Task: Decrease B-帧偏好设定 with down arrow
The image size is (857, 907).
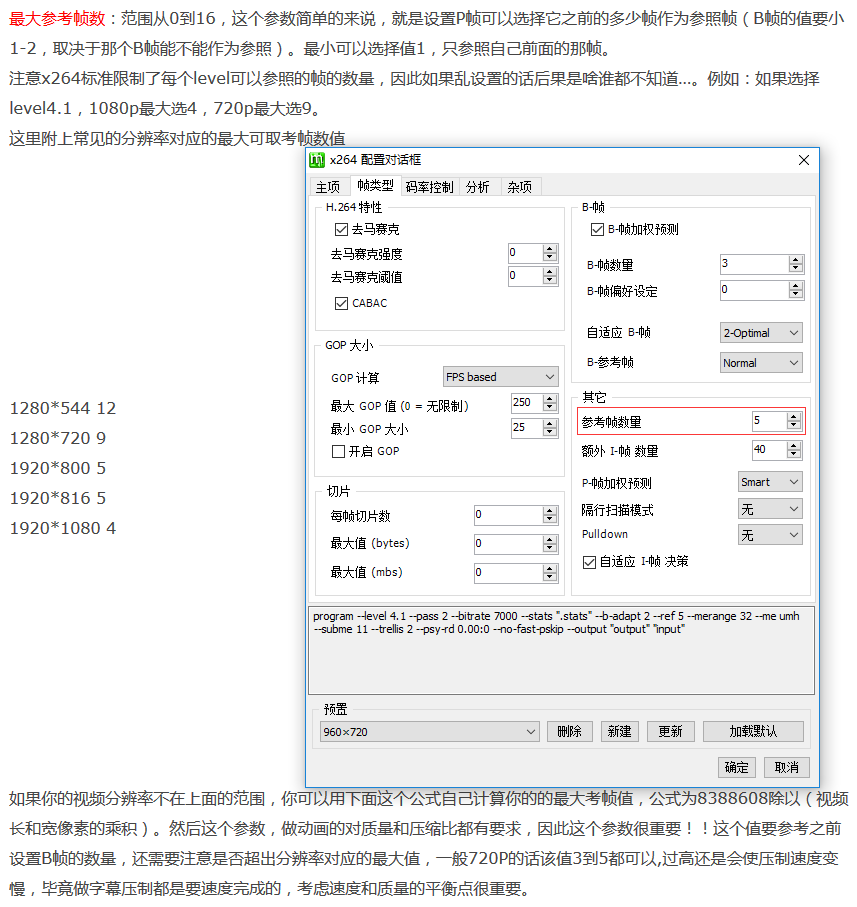Action: 796,294
